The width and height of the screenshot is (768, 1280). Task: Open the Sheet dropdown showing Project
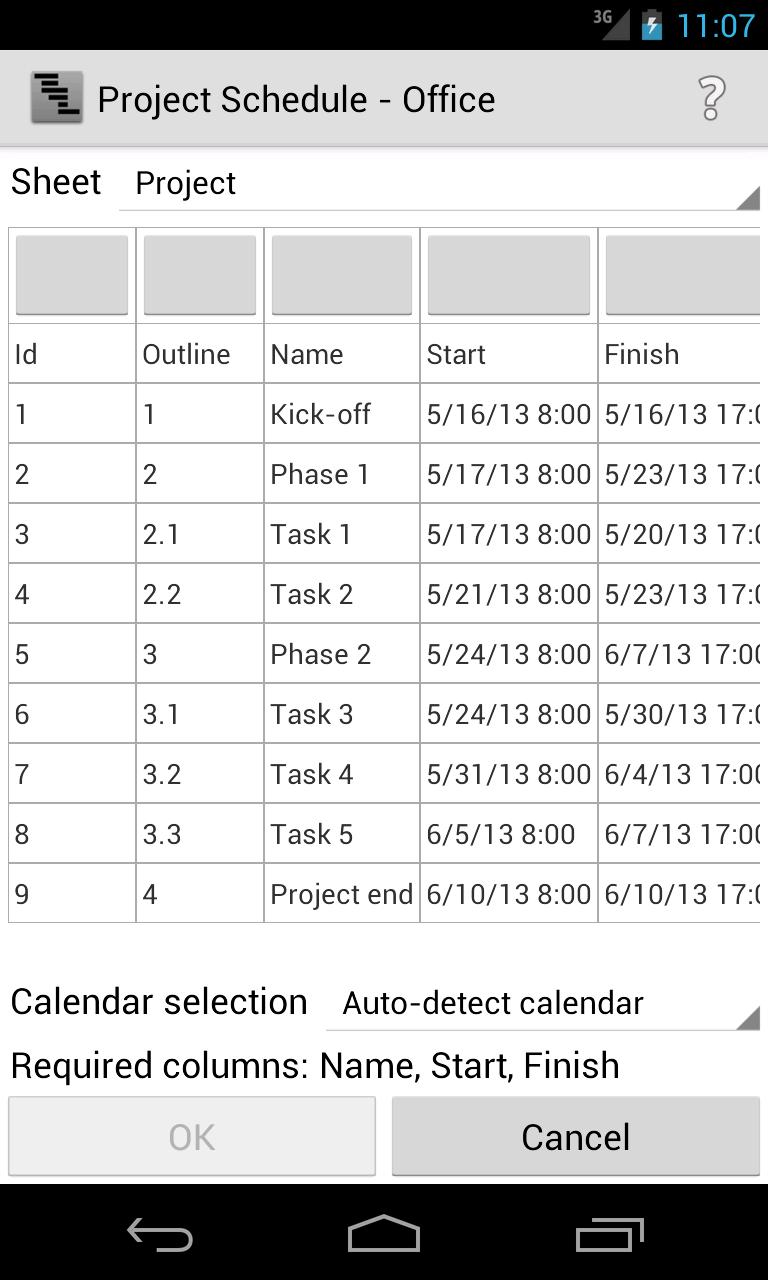coord(440,183)
